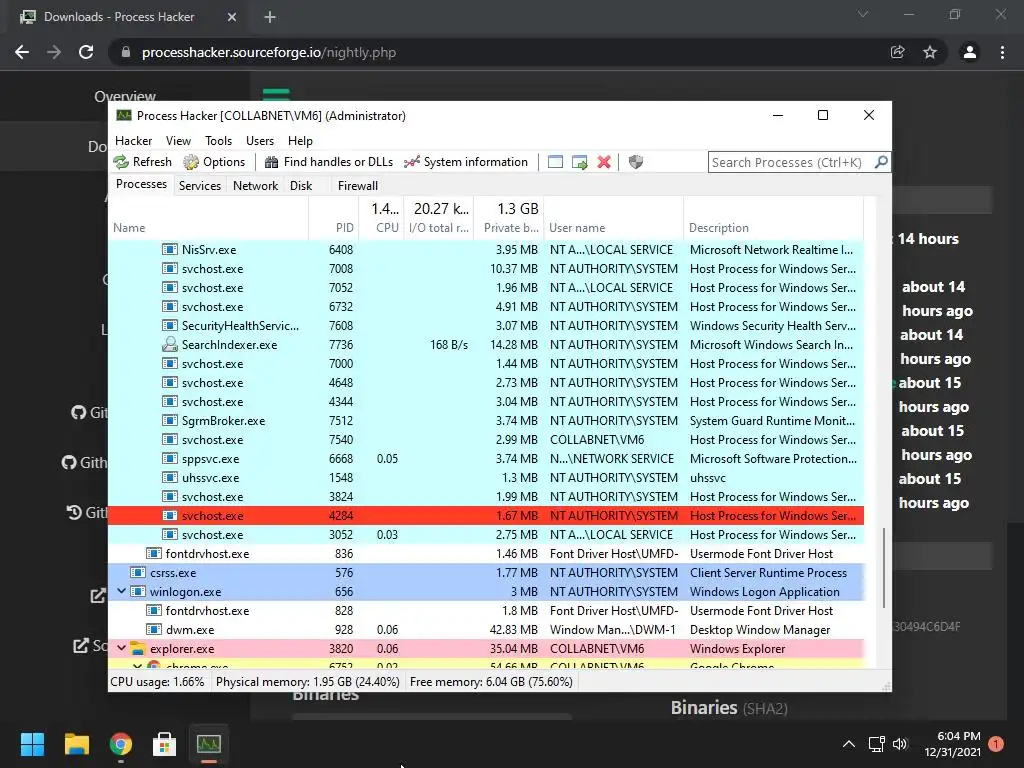Open File Explorer from taskbar

pyautogui.click(x=76, y=744)
